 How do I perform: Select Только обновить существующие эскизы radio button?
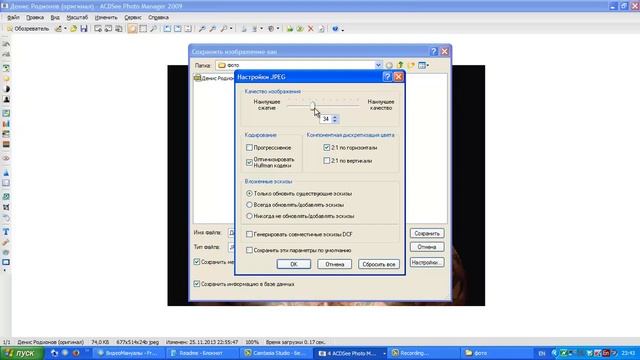click(249, 193)
